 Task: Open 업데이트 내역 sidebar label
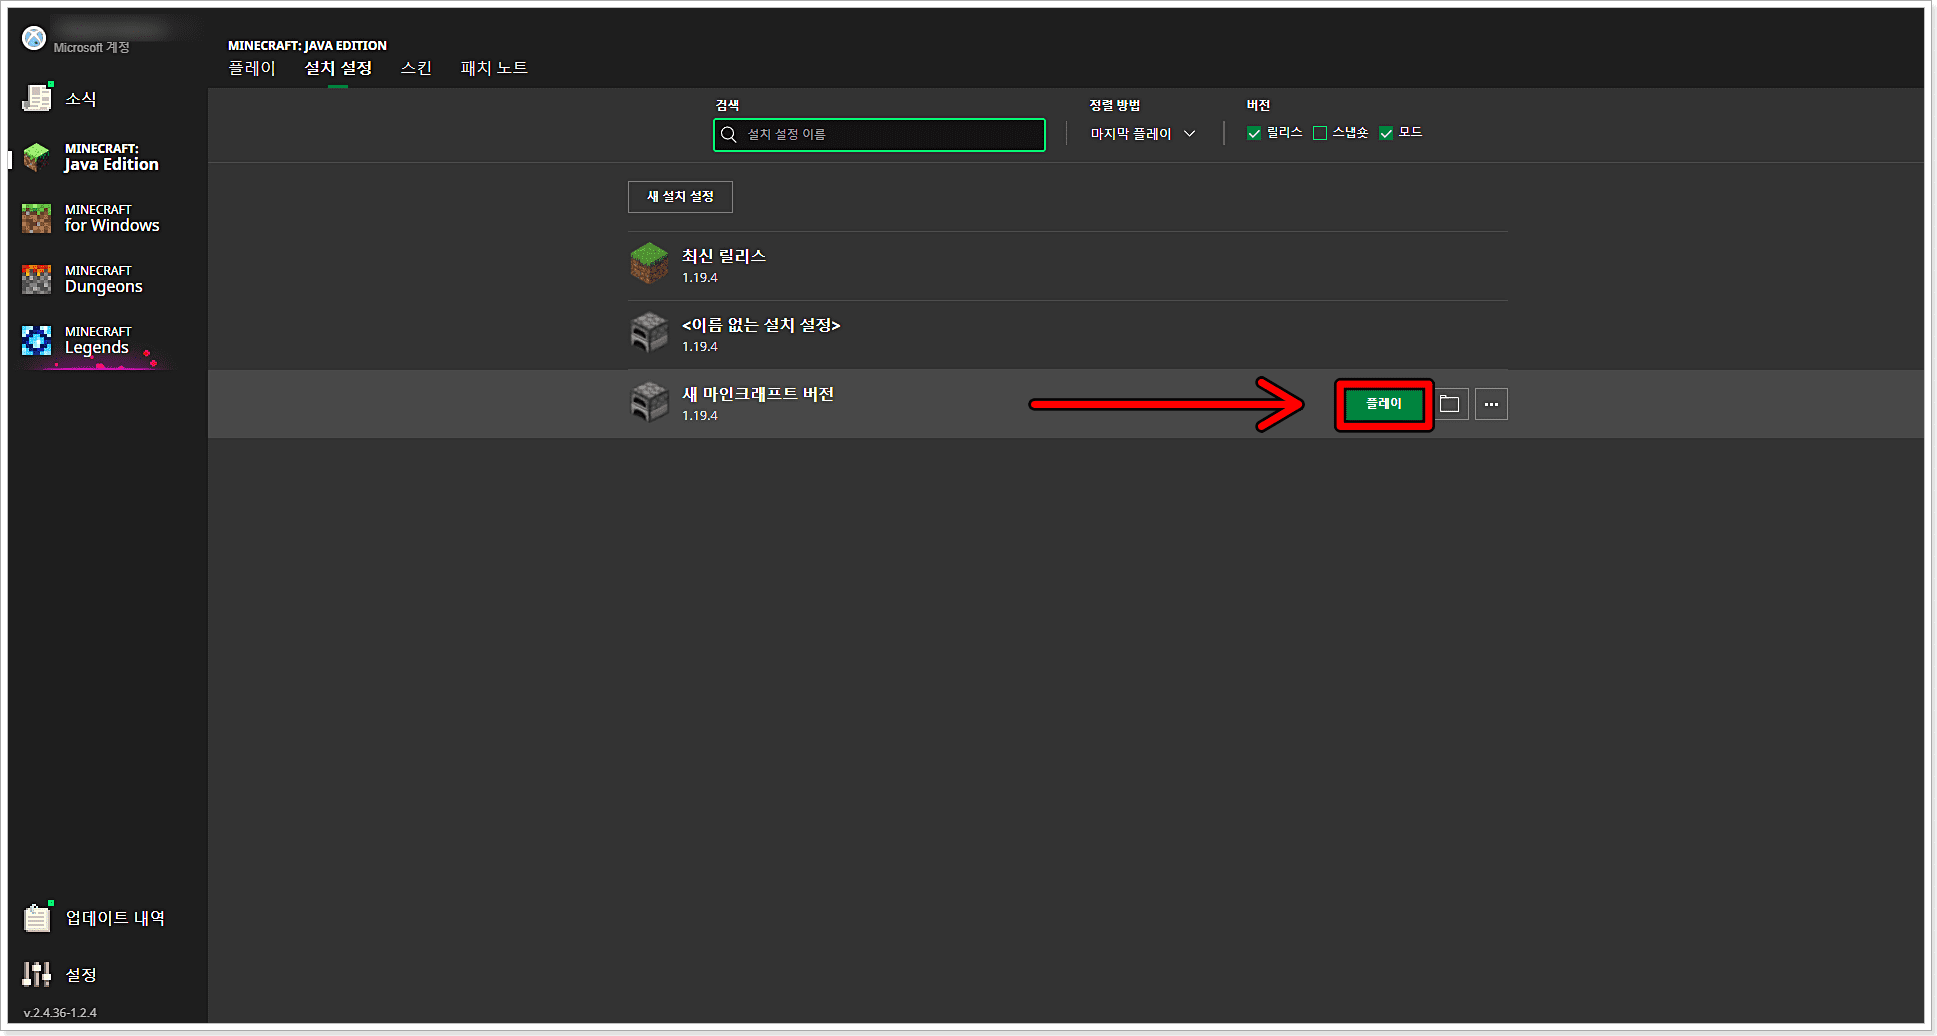coord(115,918)
